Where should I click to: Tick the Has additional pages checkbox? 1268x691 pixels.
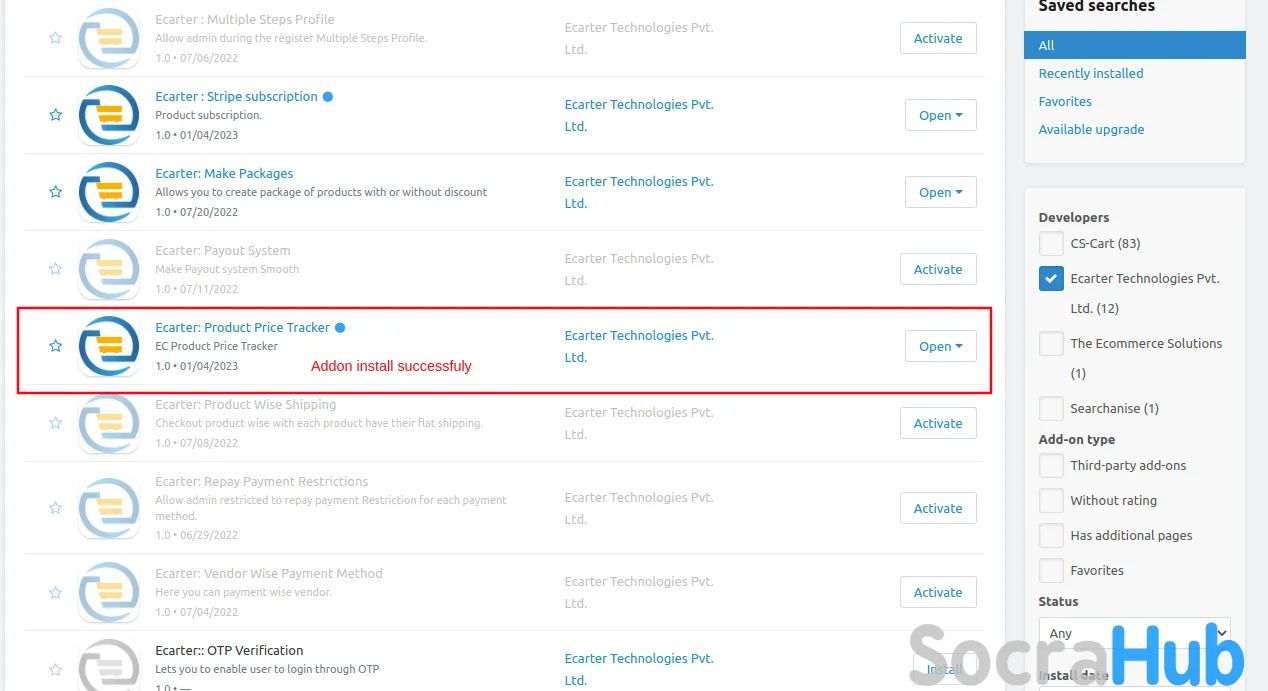click(x=1051, y=536)
